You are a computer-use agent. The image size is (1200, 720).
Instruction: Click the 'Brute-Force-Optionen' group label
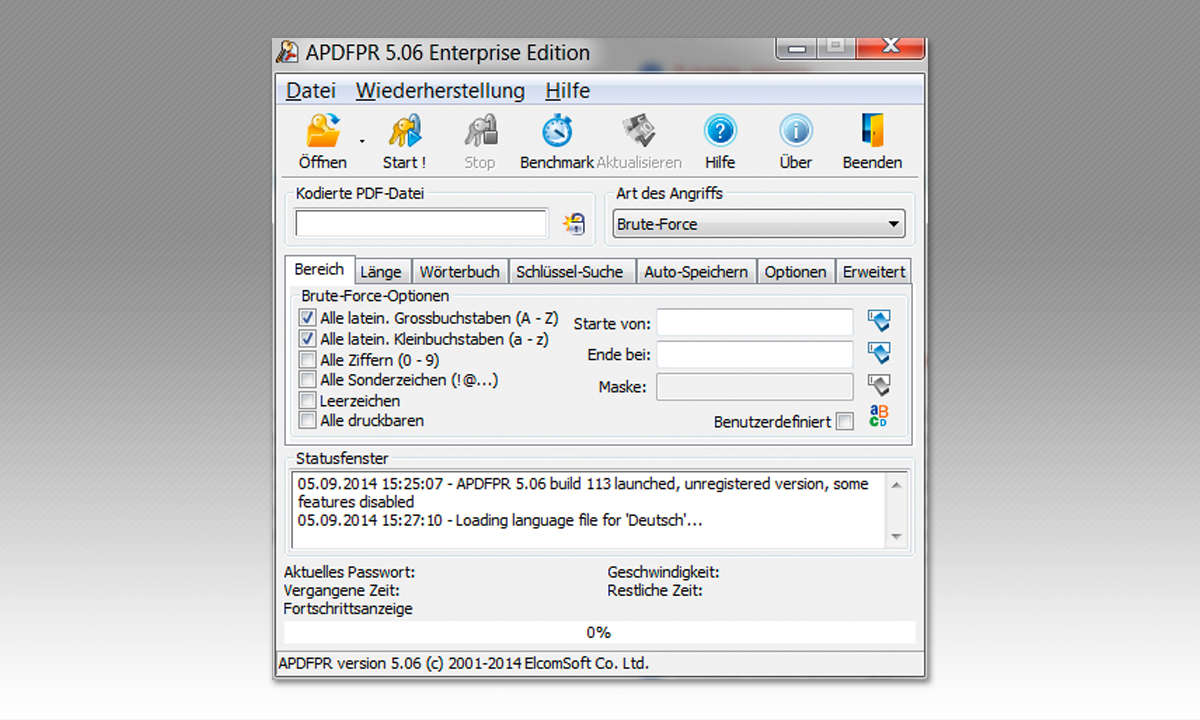(x=375, y=296)
